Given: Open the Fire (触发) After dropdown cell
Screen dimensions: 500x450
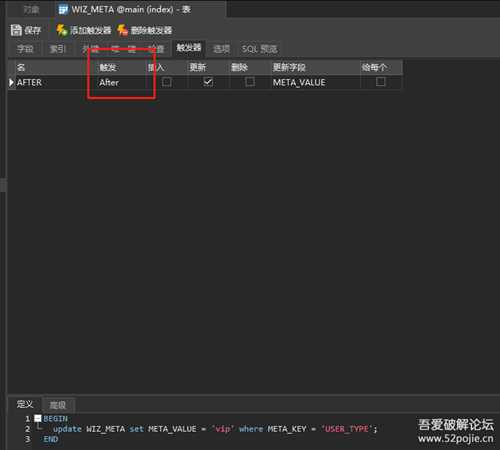Looking at the screenshot, I should pyautogui.click(x=121, y=82).
